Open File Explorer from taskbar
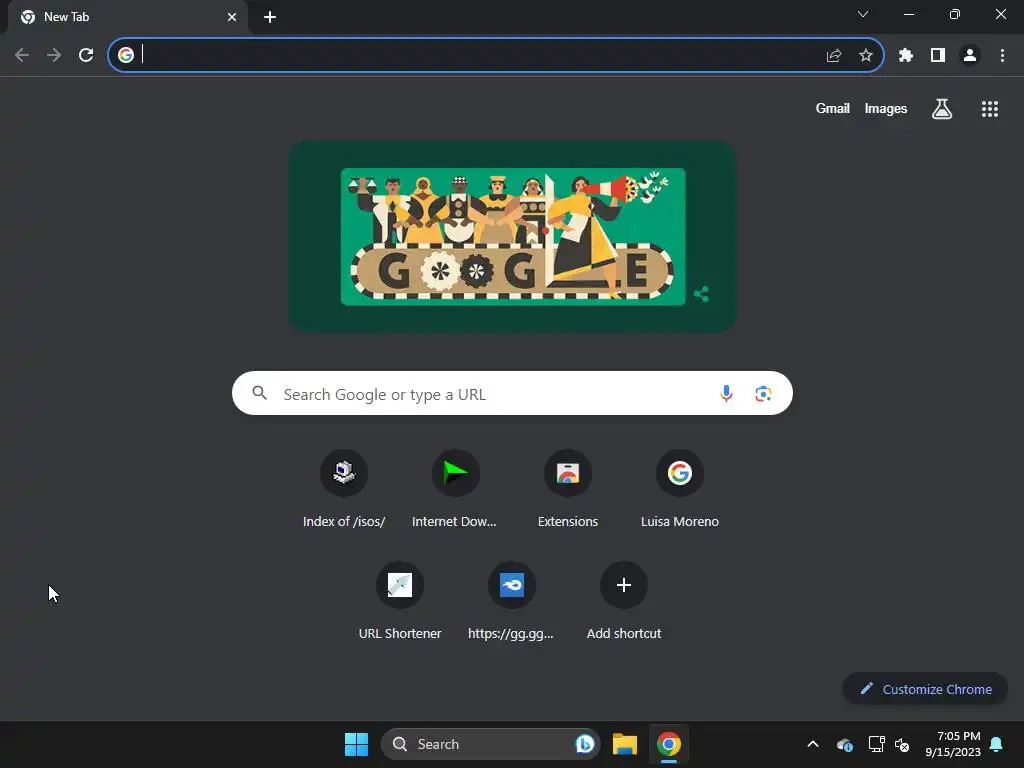Screen dimensions: 1024x768 [x=624, y=744]
